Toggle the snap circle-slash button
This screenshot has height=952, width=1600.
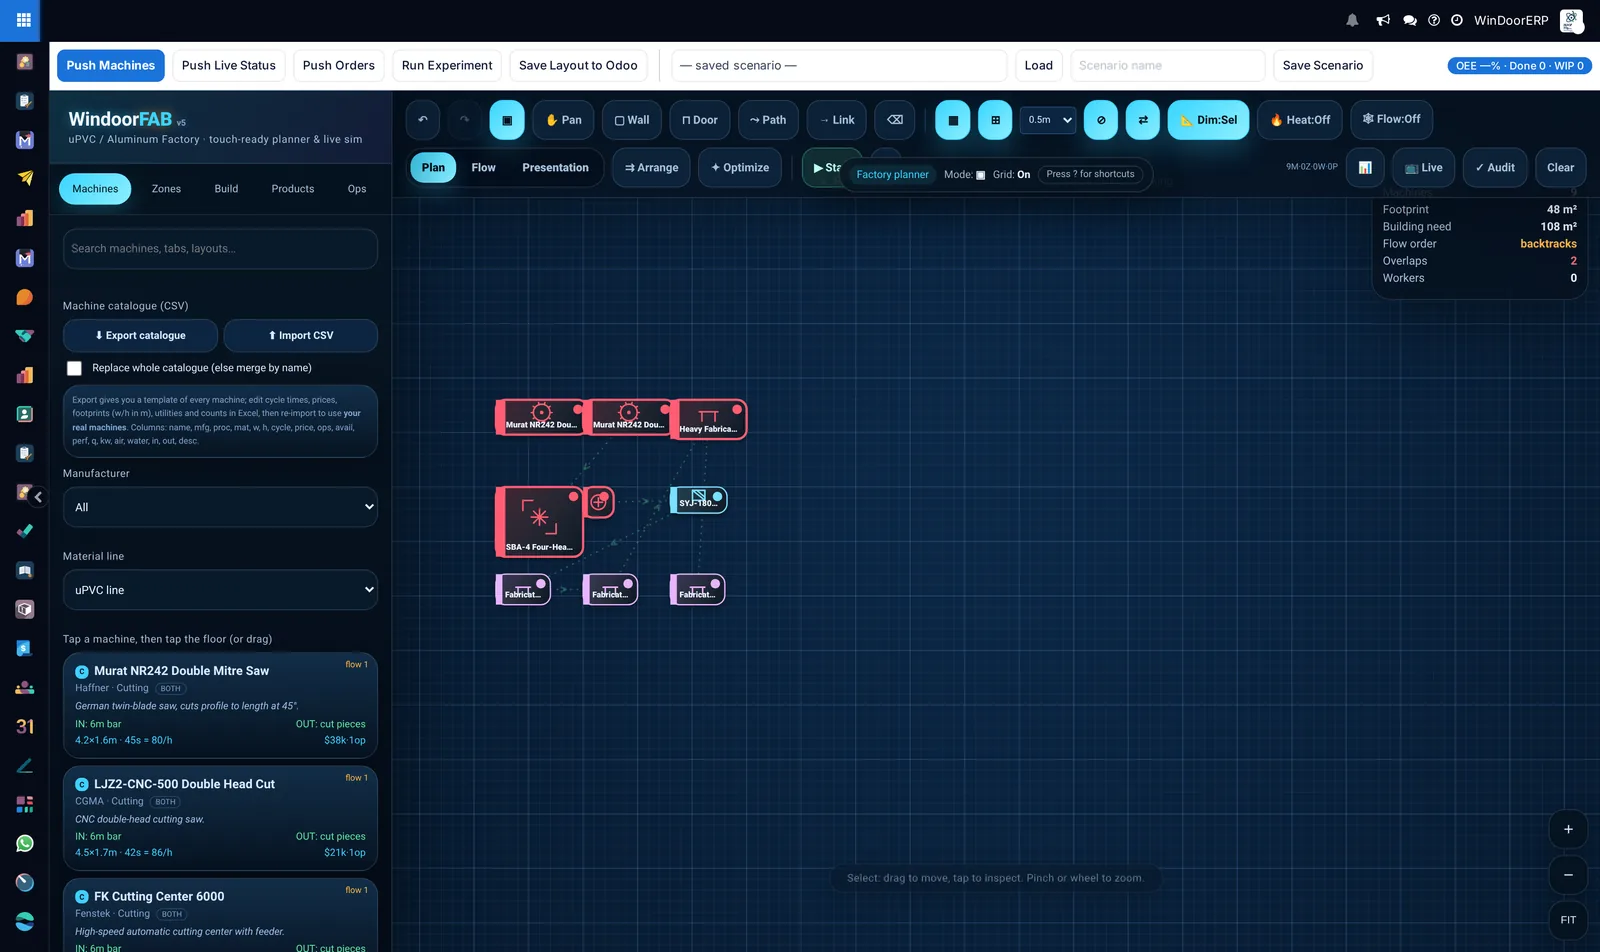click(x=1101, y=120)
